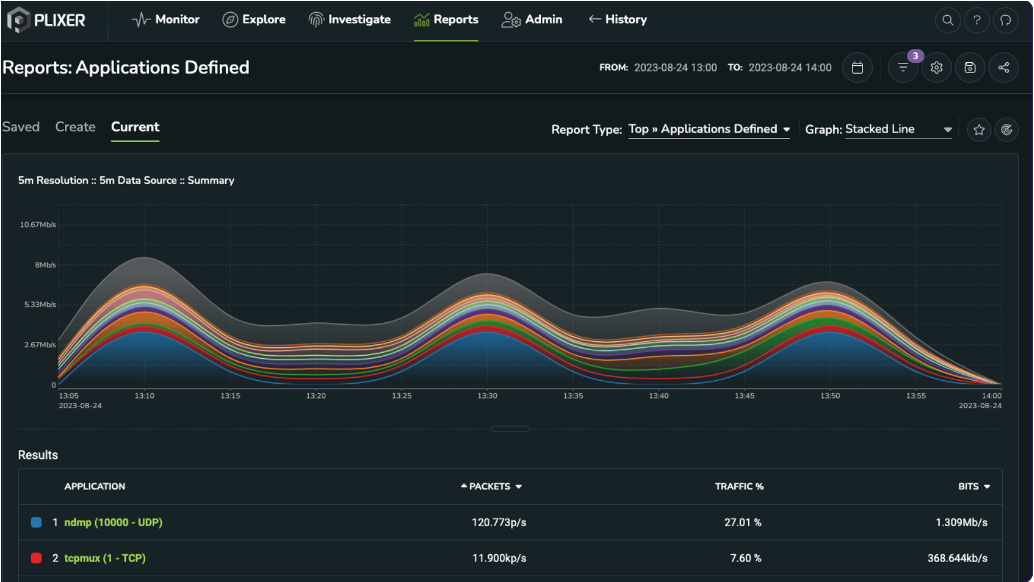Open the Report Type dropdown
This screenshot has width=1034, height=582.
click(x=709, y=128)
